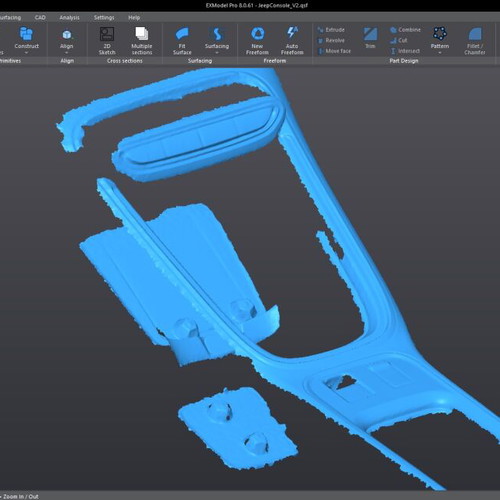The image size is (500, 500).
Task: Open the Construct primitives tool
Action: 26,38
